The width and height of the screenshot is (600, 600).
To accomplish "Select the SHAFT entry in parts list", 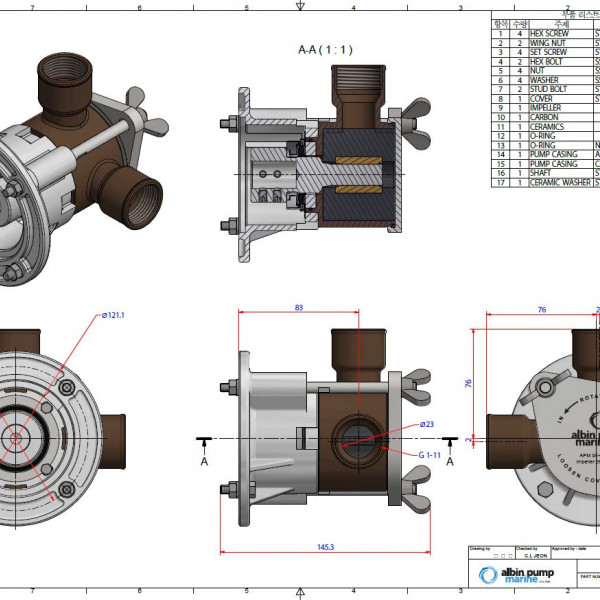I will click(548, 173).
